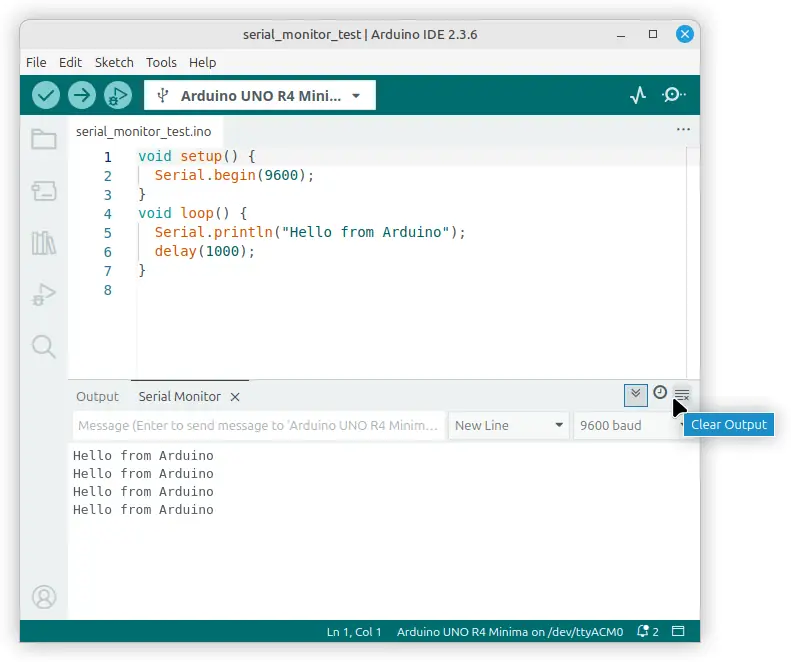Switch to the Output tab
This screenshot has width=791, height=662.
[97, 397]
